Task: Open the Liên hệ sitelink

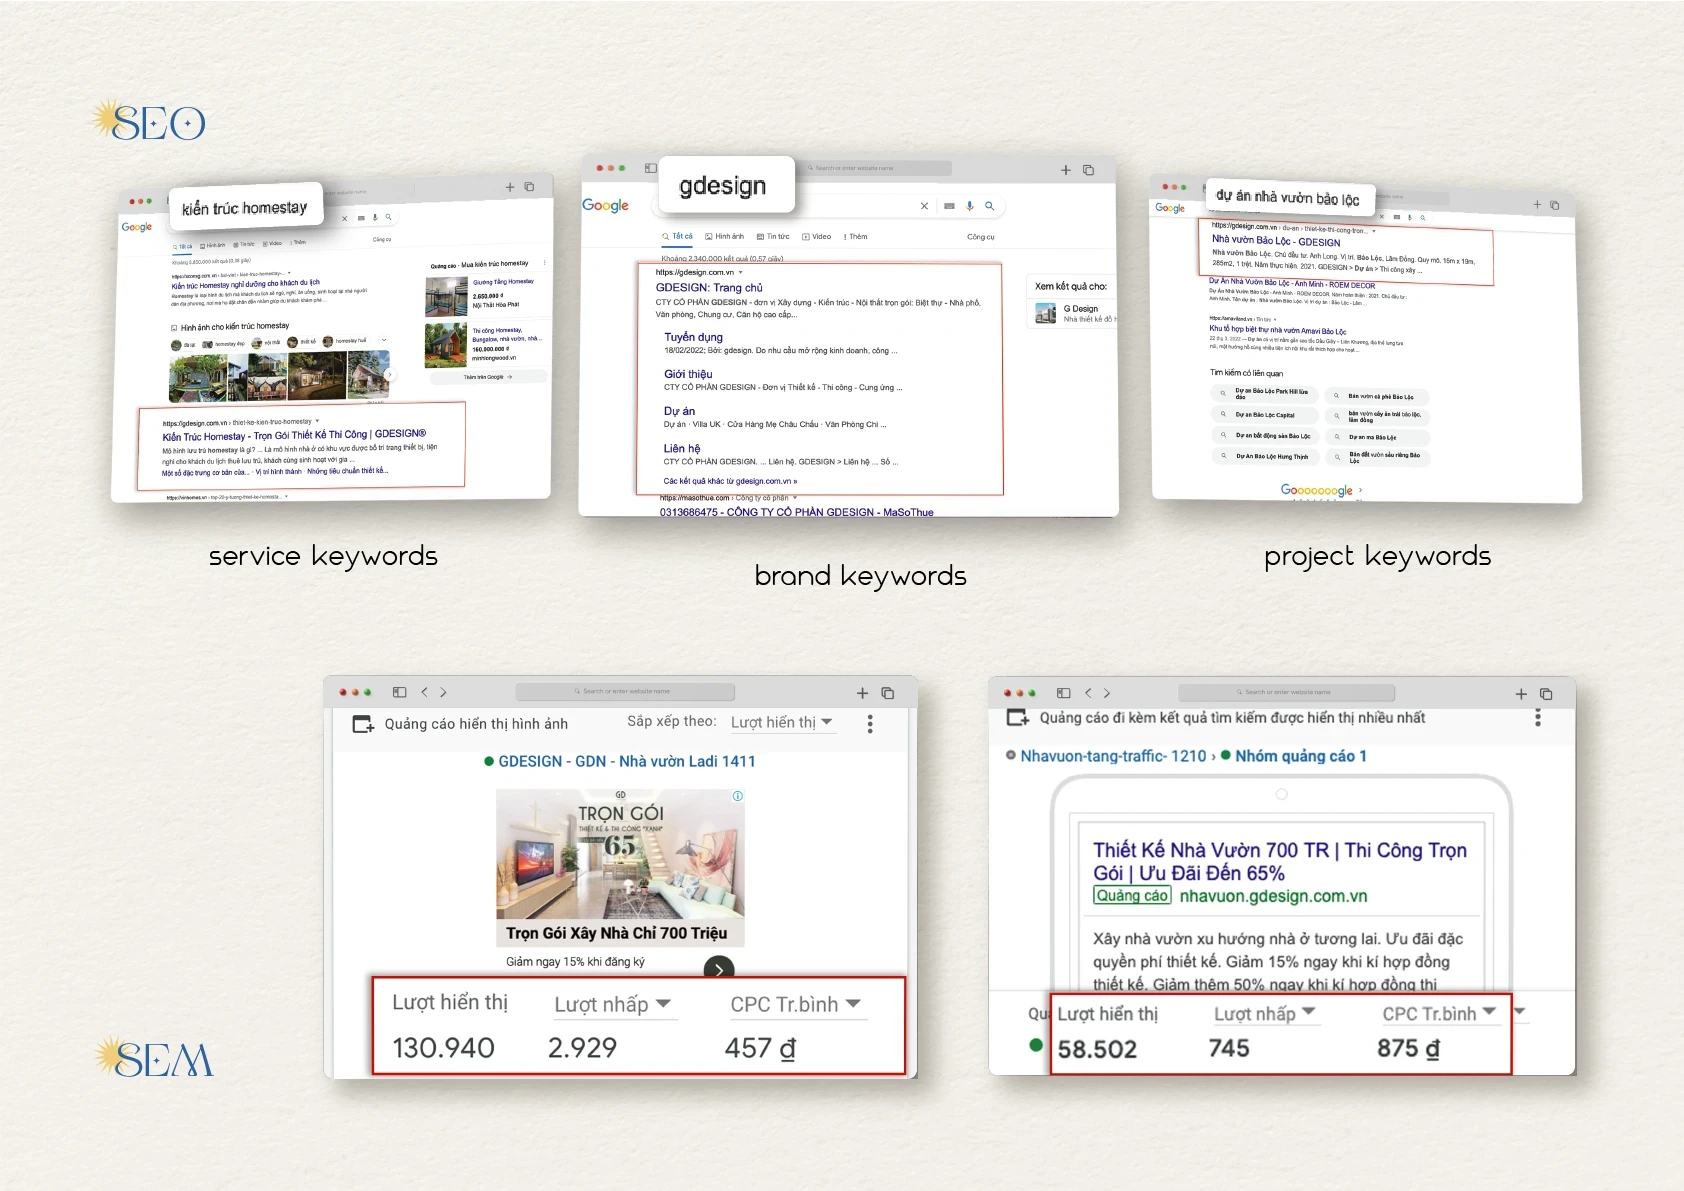Action: click(x=682, y=448)
